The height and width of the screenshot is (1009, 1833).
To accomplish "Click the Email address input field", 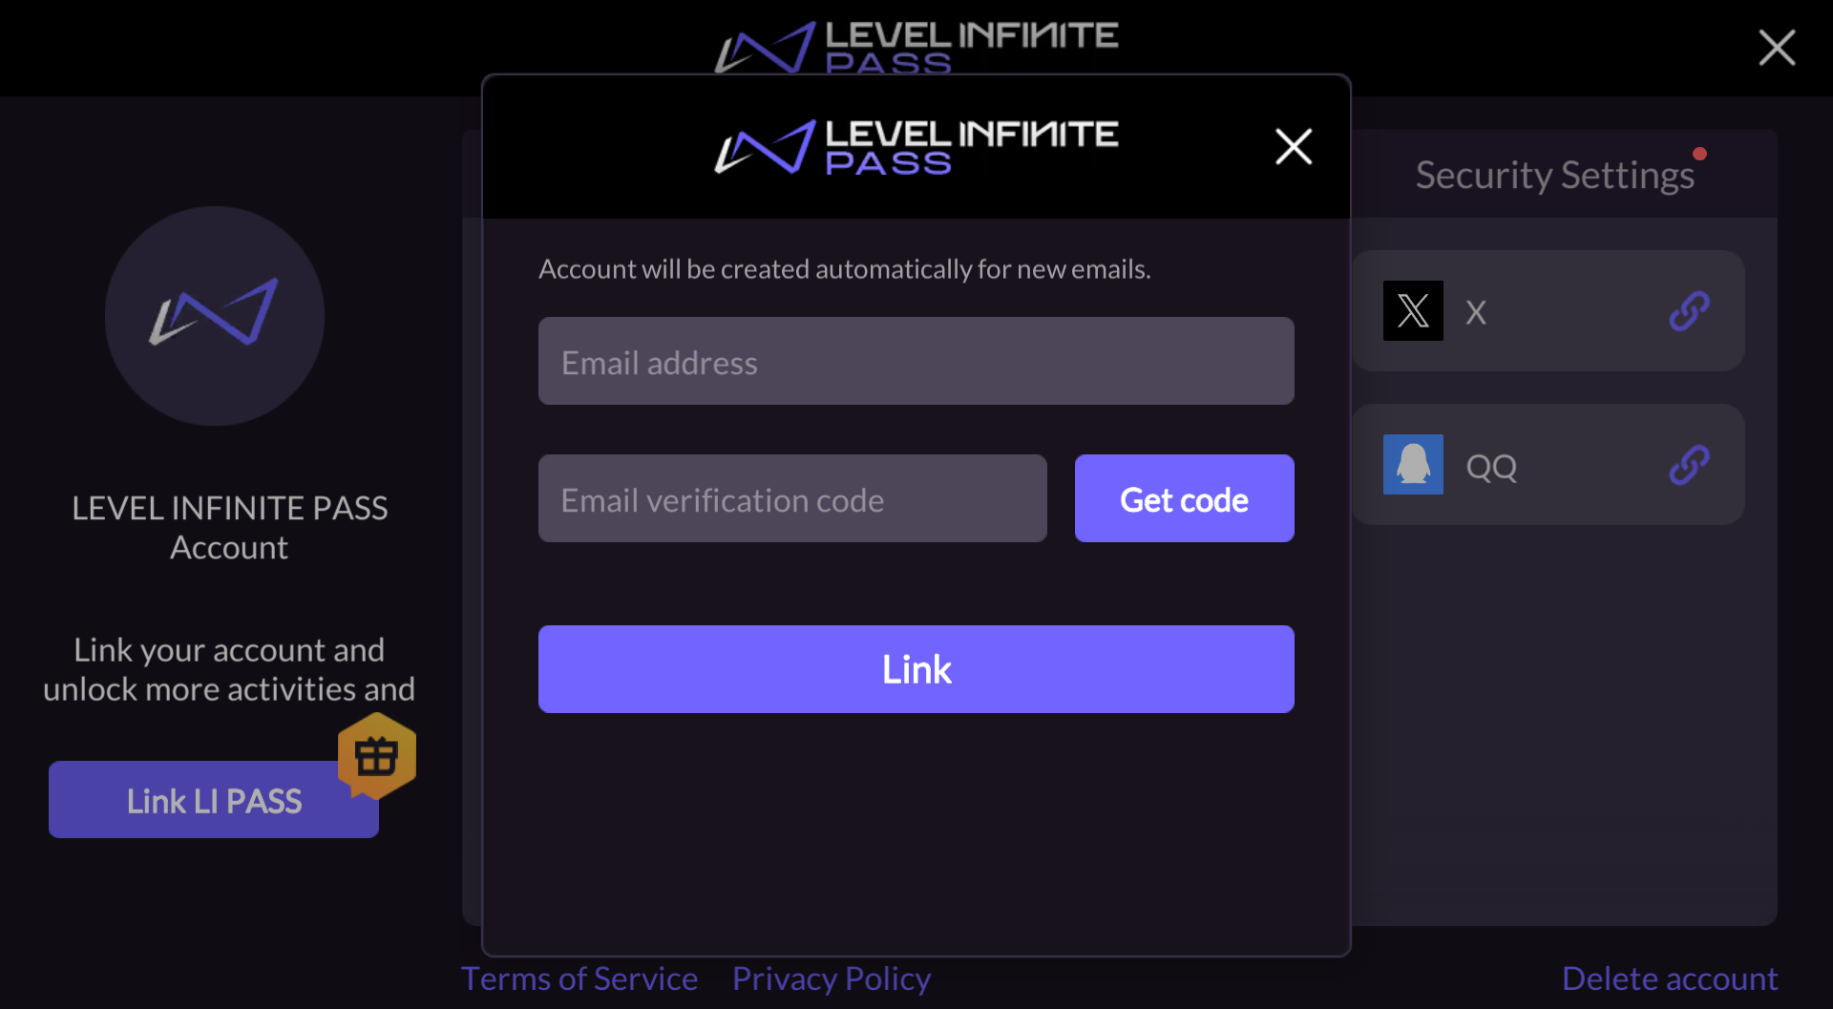I will (x=915, y=361).
